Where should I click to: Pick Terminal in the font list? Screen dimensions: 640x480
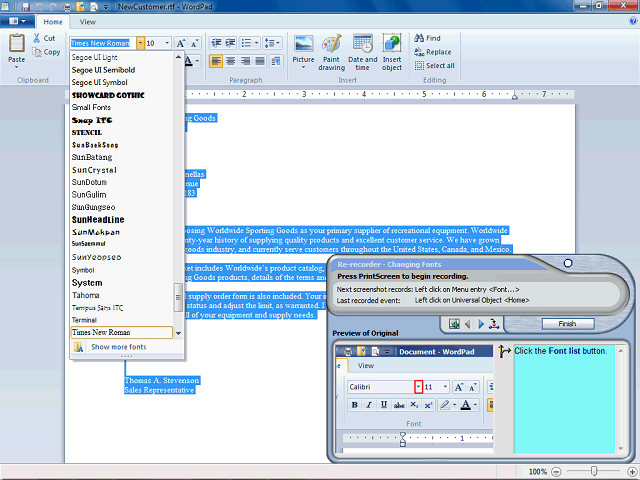coord(122,320)
